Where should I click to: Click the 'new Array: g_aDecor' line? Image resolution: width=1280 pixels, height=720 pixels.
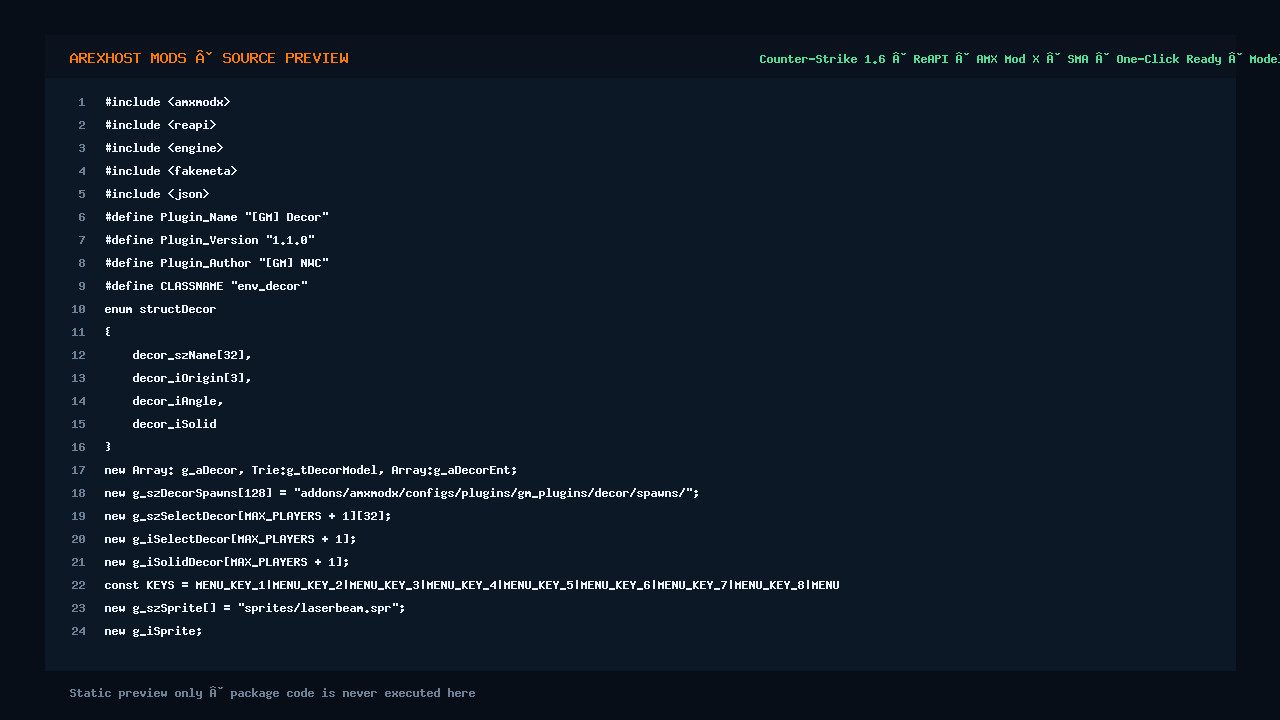pyautogui.click(x=310, y=470)
